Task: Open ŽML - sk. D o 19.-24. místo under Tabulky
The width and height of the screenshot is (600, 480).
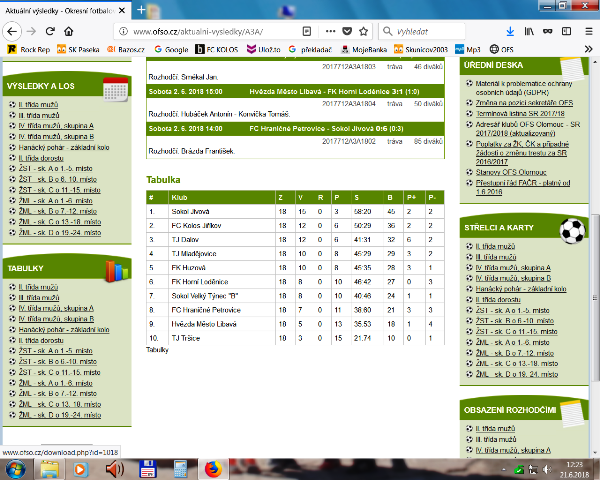Action: 60,415
